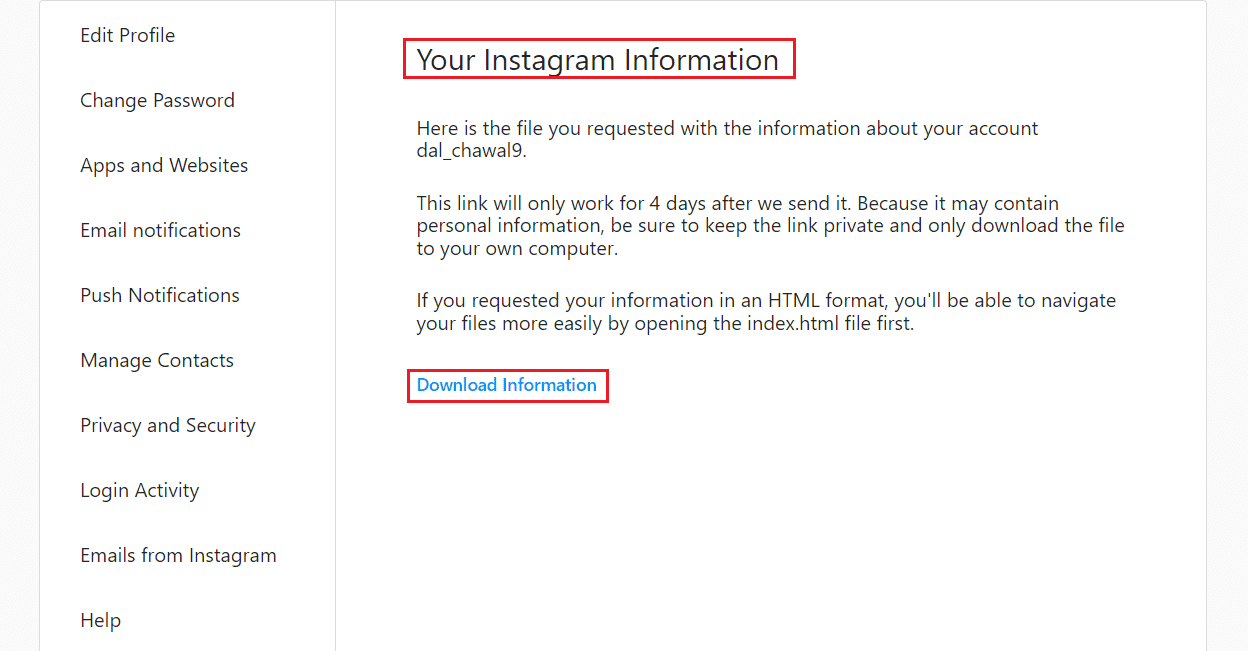Screen dimensions: 1248x651
Task: Click the dal_chawal9 account username text
Action: tap(468, 151)
